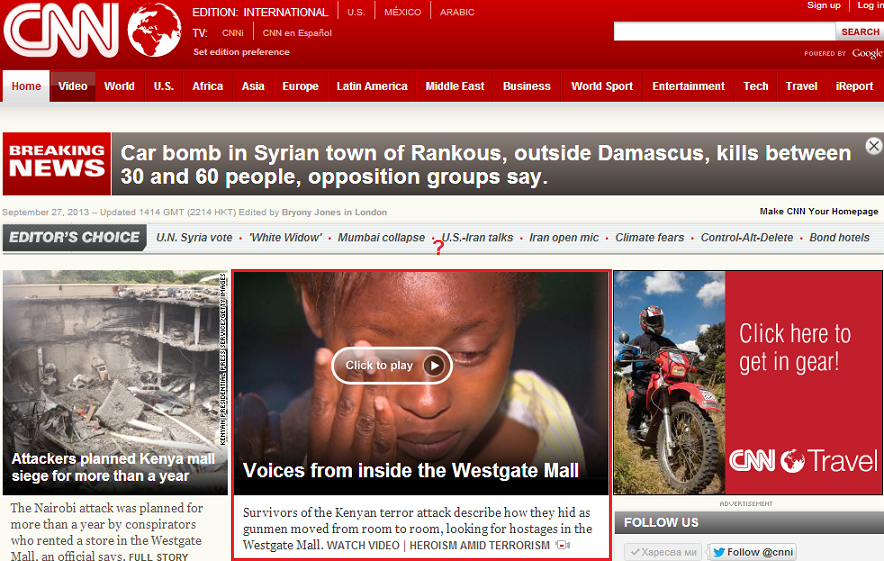Open Iran open mic story
This screenshot has height=561, width=884.
pyautogui.click(x=564, y=237)
